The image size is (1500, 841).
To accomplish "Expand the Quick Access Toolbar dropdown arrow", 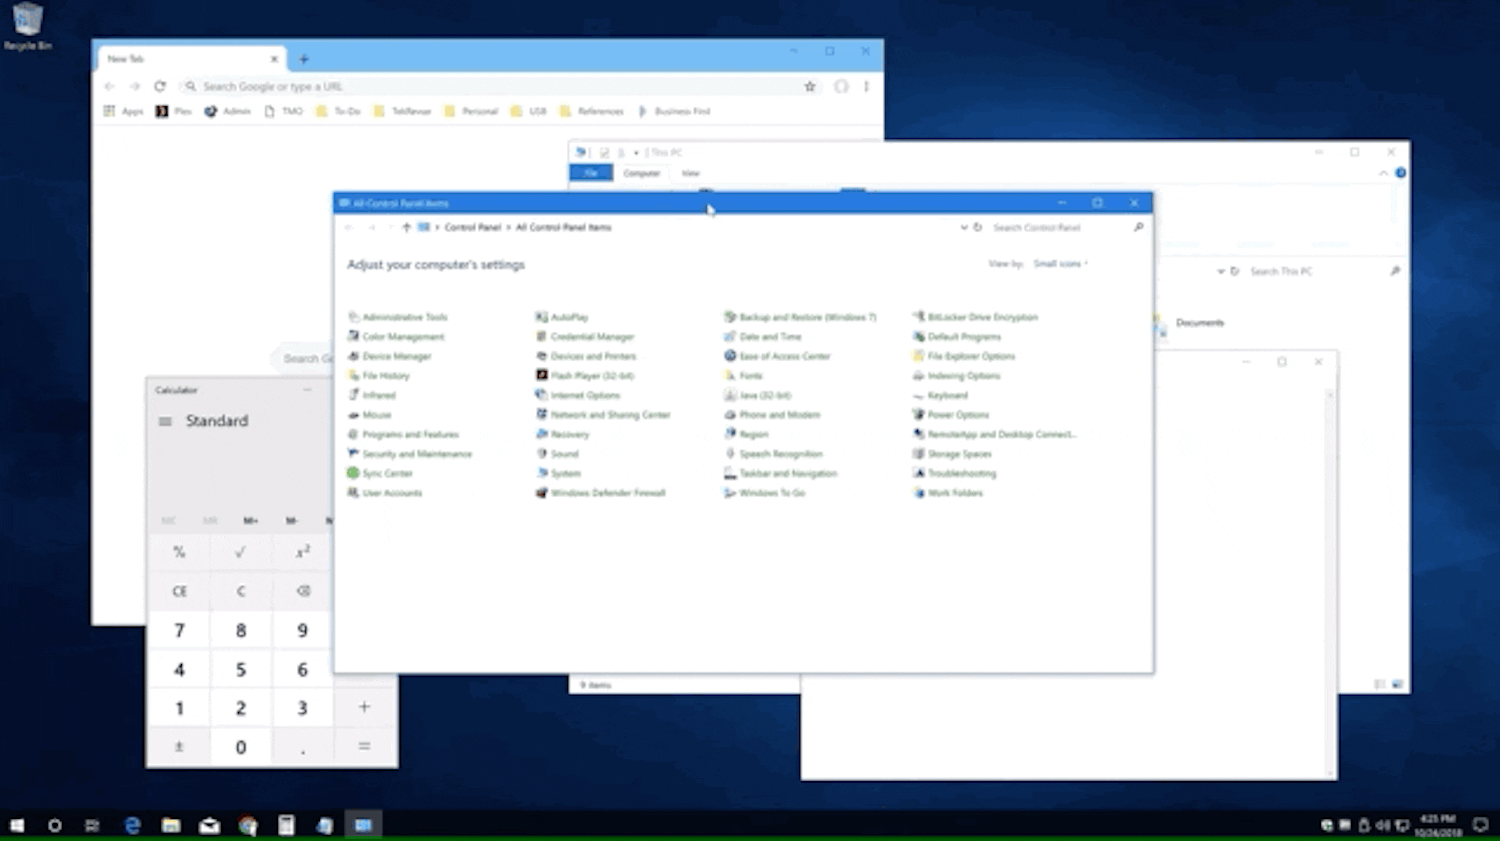I will pyautogui.click(x=637, y=152).
